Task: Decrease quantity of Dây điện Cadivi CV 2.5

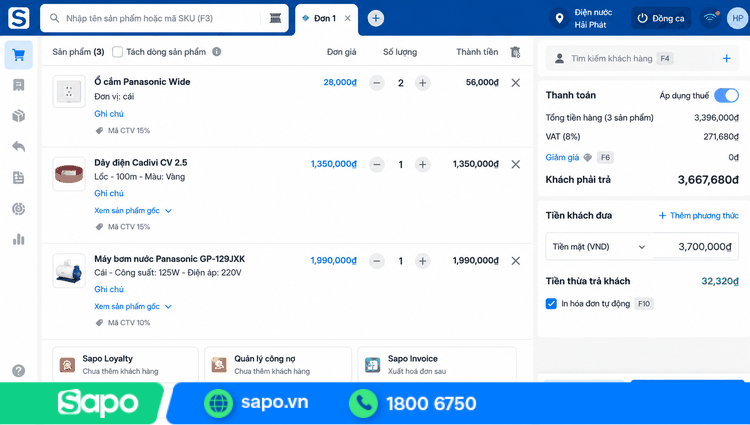Action: (x=377, y=165)
